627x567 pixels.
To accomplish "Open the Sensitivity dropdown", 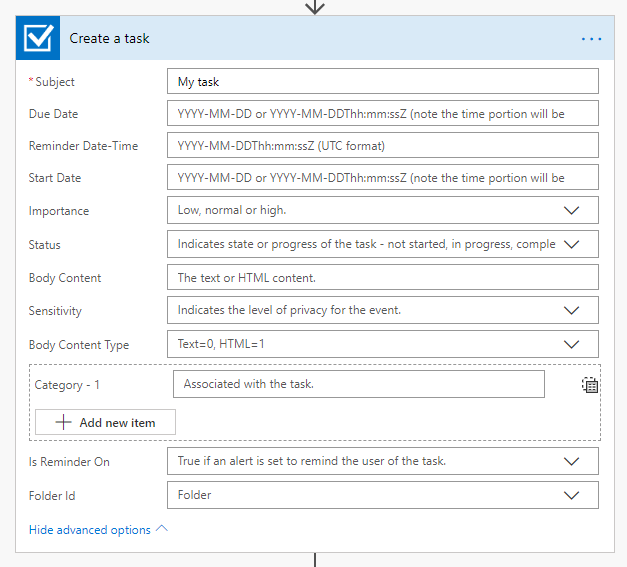I will pos(383,310).
